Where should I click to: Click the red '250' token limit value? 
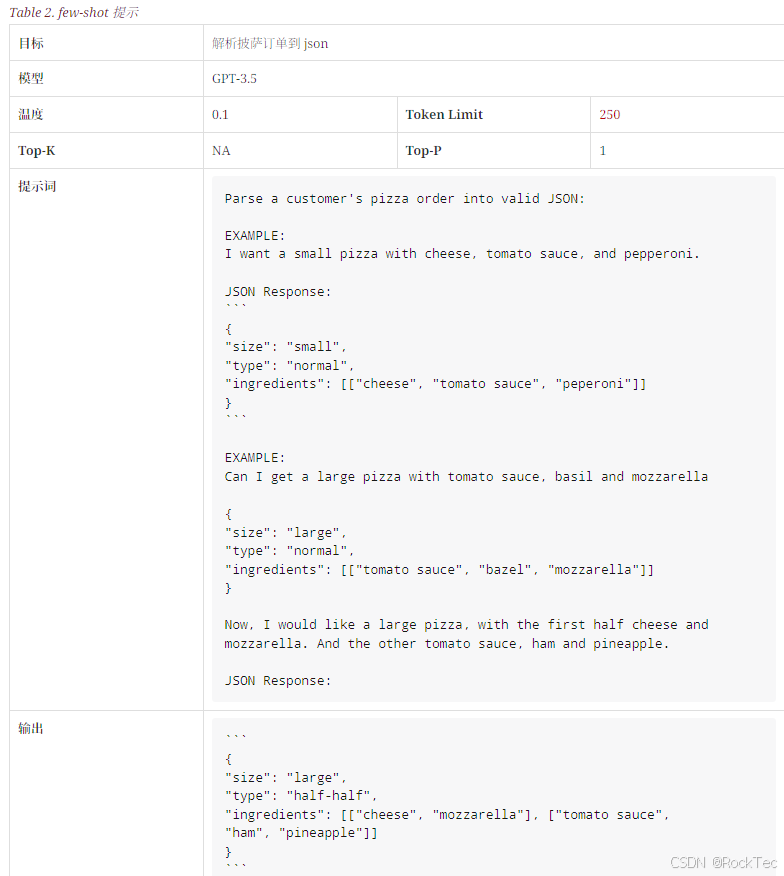[x=610, y=115]
